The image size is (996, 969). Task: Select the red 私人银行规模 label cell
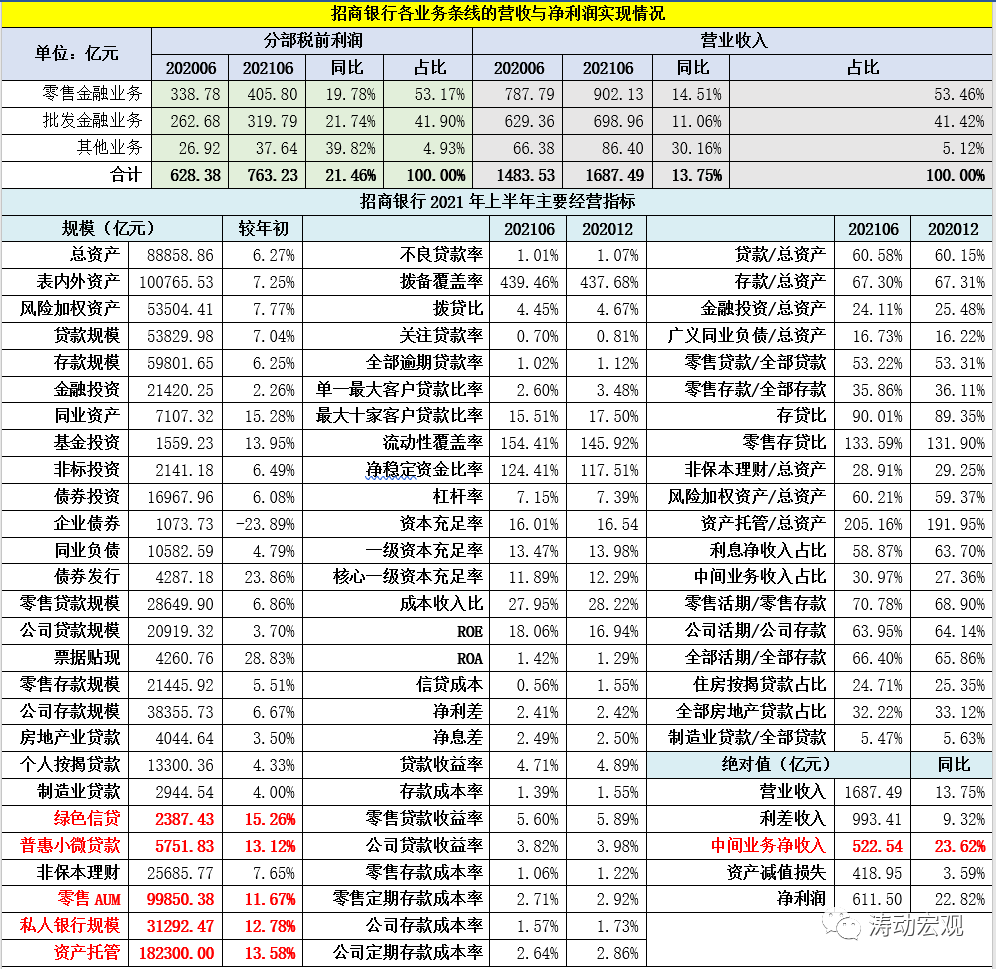pyautogui.click(x=70, y=924)
